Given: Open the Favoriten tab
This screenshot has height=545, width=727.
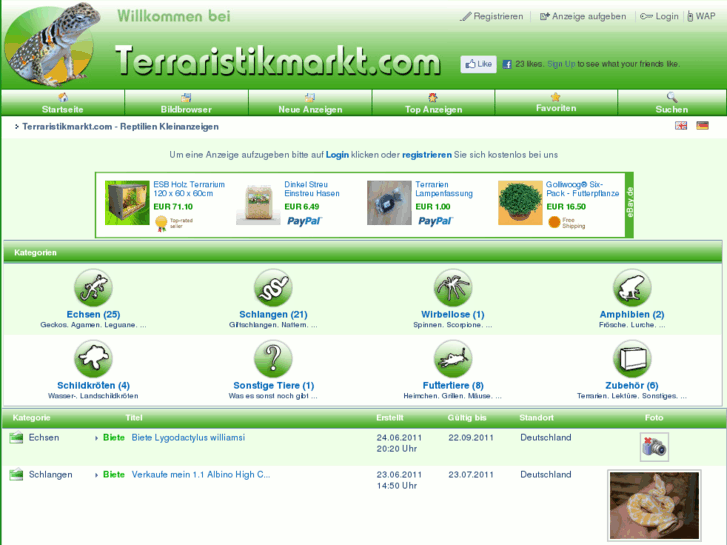Looking at the screenshot, I should (556, 103).
